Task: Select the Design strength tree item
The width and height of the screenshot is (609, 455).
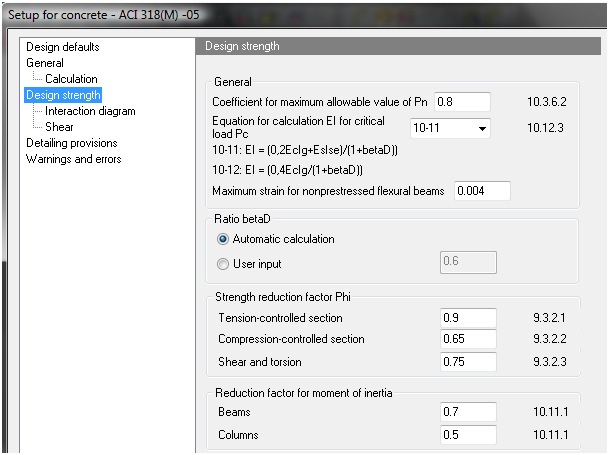Action: 63,95
